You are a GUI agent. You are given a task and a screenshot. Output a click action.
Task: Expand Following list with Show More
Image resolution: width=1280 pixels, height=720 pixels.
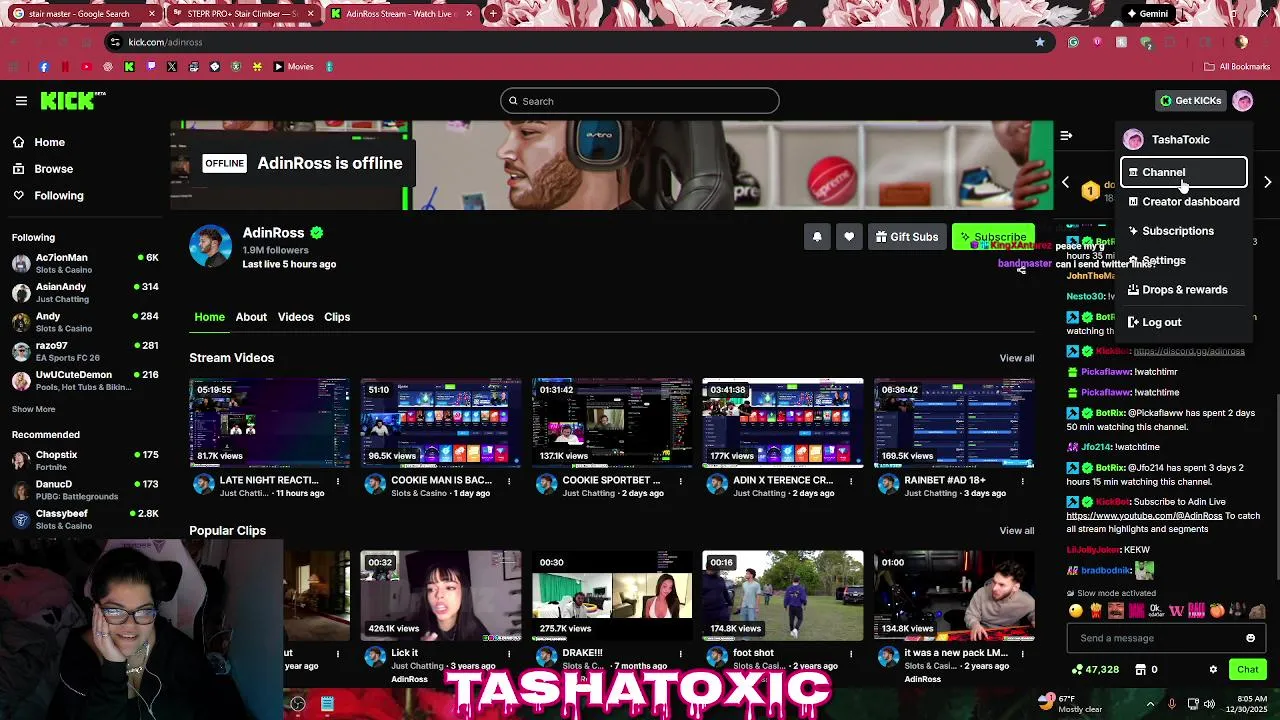(33, 409)
